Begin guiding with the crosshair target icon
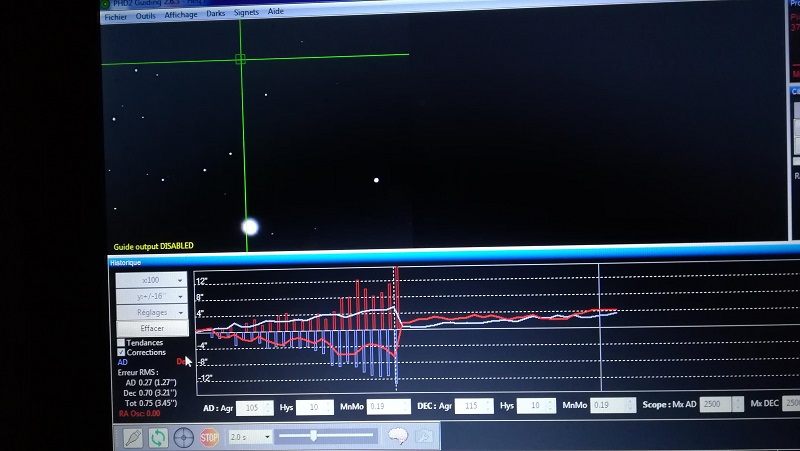 click(184, 438)
